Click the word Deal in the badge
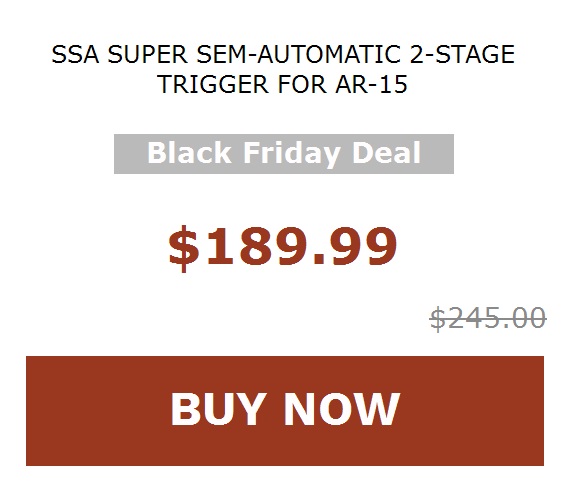The width and height of the screenshot is (566, 496). coord(386,153)
